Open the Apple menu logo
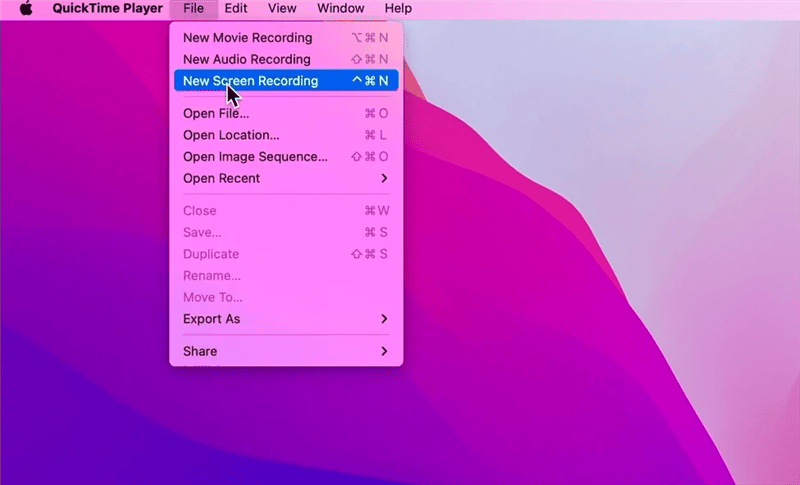This screenshot has width=800, height=485. [x=27, y=8]
